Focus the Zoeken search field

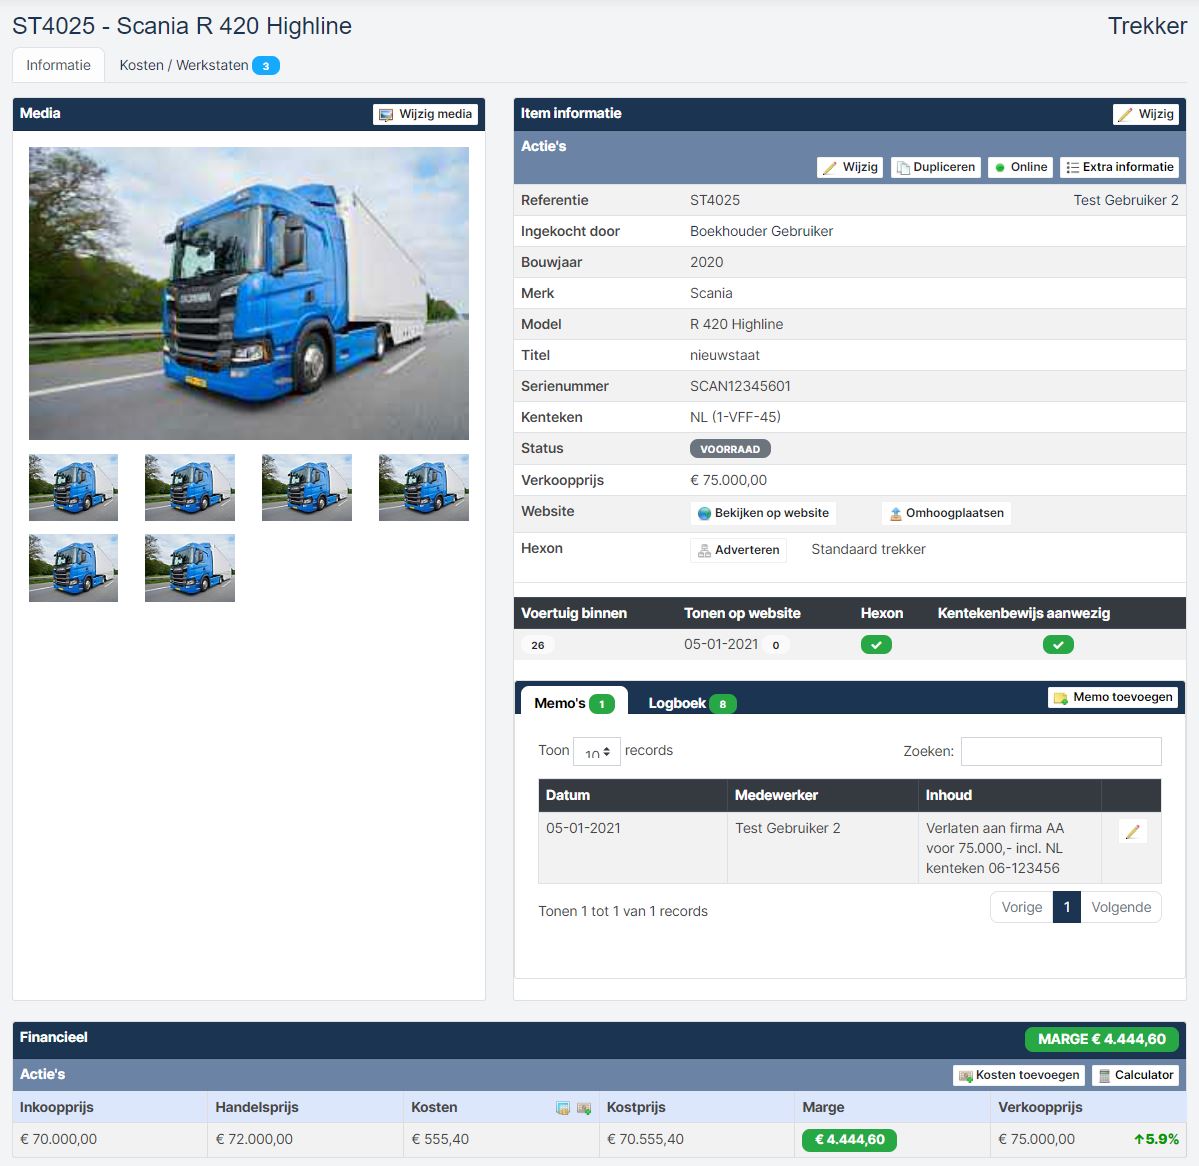tap(1061, 752)
